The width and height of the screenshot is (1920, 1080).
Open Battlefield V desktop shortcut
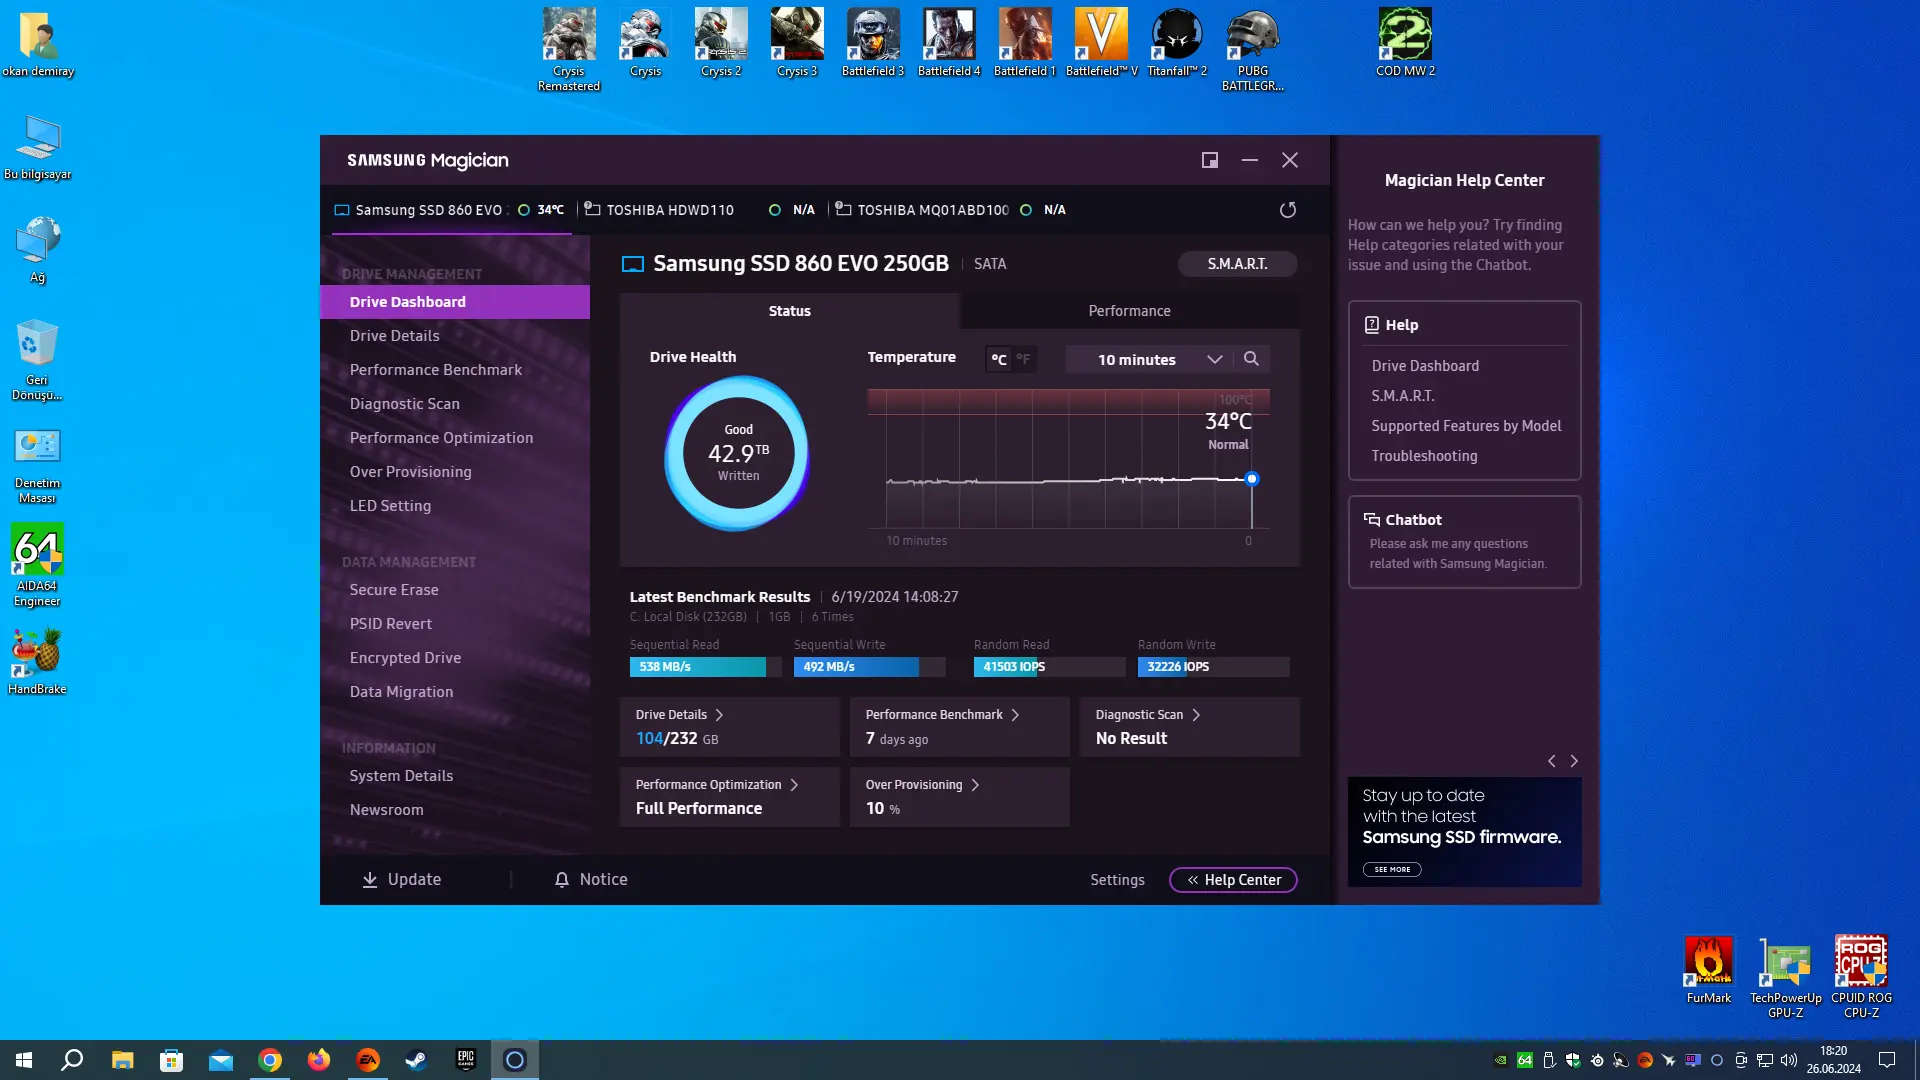[1101, 42]
